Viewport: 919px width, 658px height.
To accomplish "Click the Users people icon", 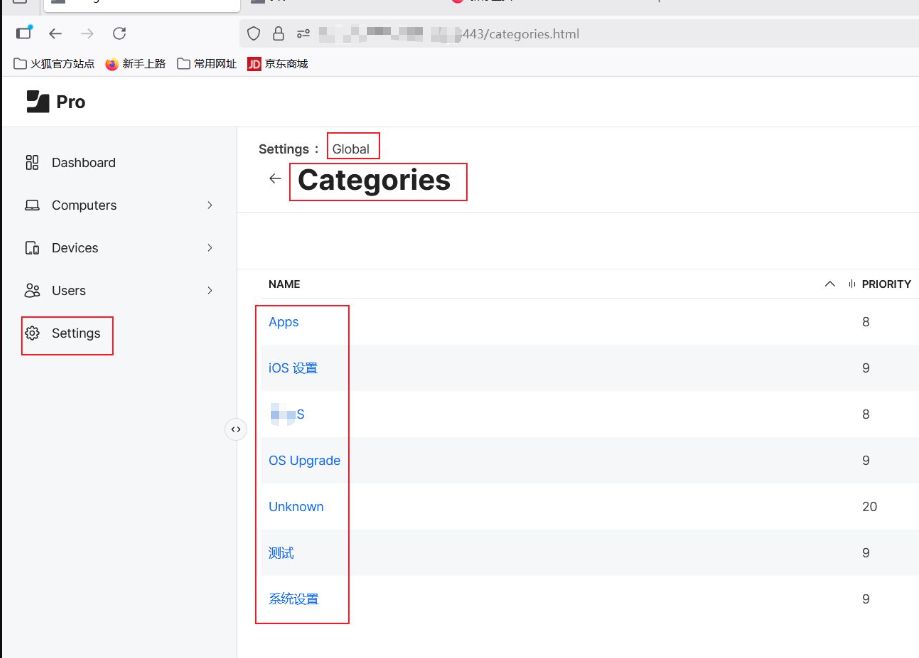I will click(32, 290).
